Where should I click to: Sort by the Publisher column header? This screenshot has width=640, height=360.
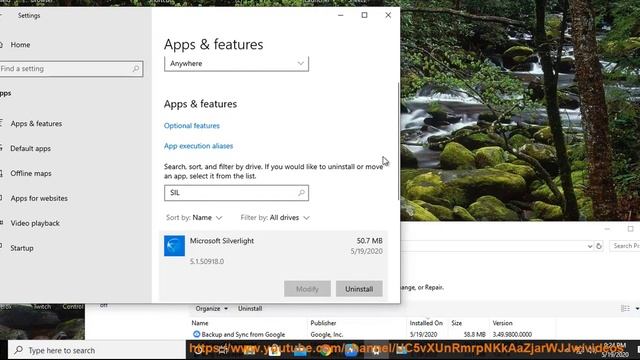323,323
